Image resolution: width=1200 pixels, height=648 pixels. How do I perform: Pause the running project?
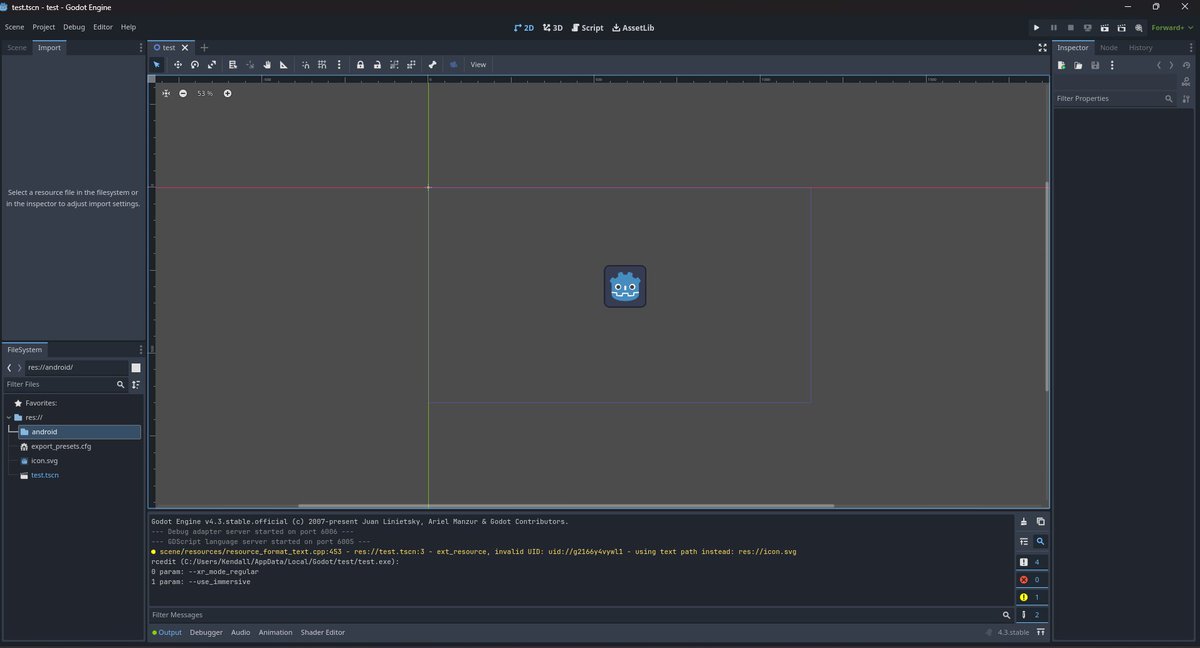(1053, 28)
